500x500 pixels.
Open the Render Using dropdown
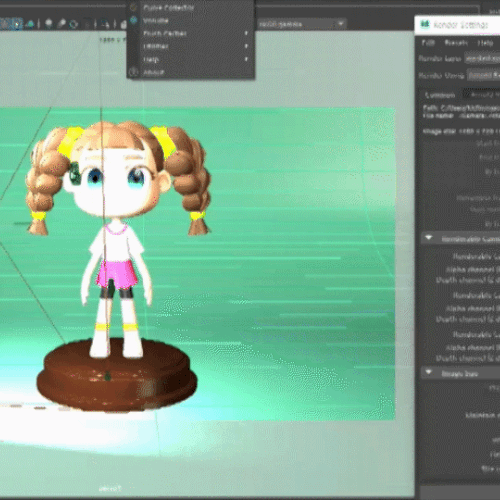point(483,75)
